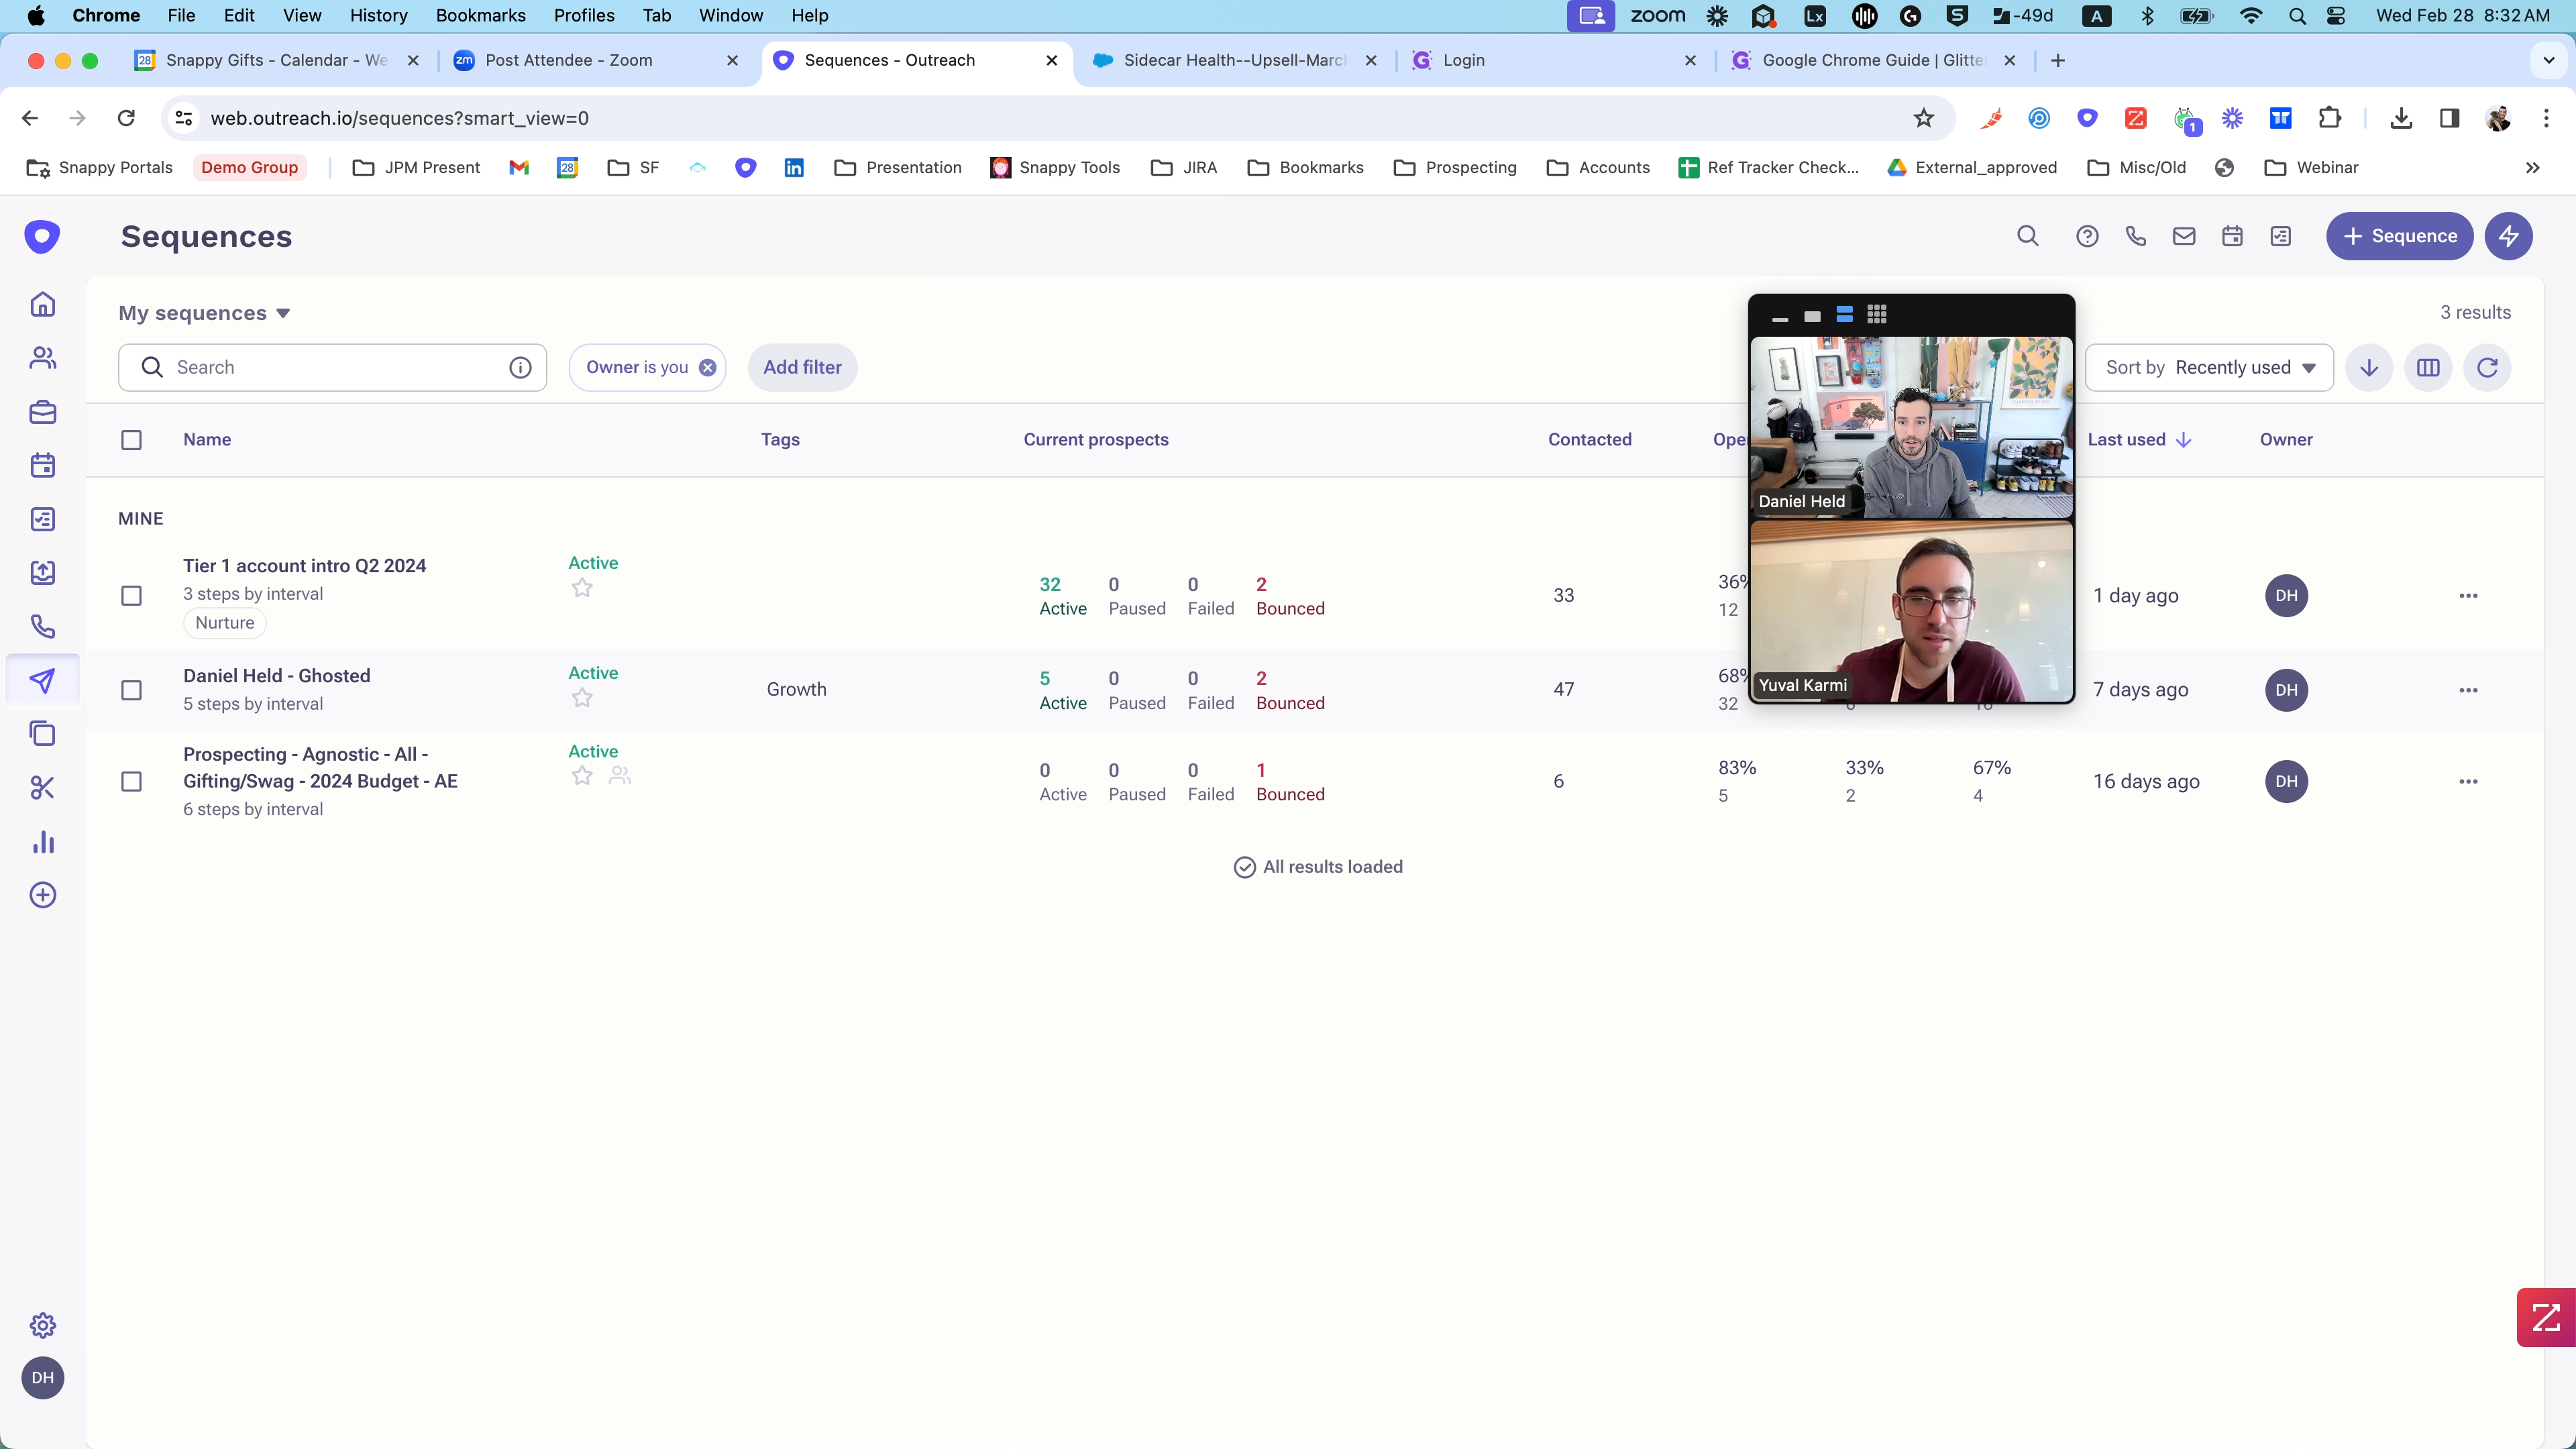Open the Prospects people icon in sidebar
Viewport: 2576px width, 1449px height.
42,358
